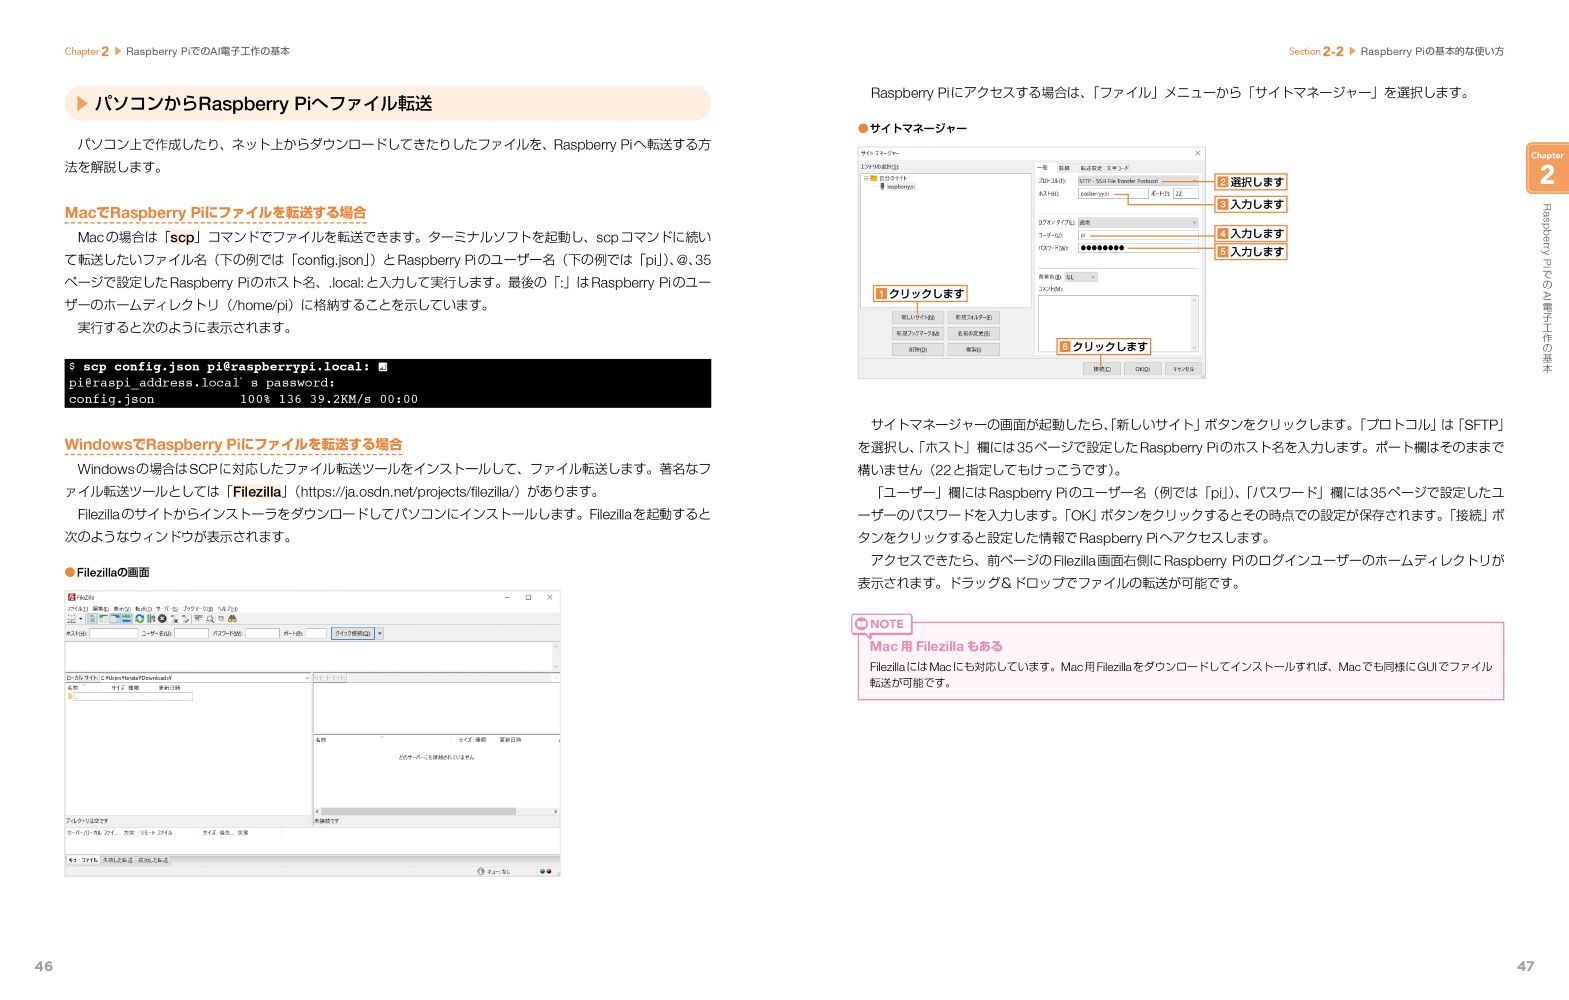Click the 新しいサイト button
The height and width of the screenshot is (1000, 1569).
(917, 317)
